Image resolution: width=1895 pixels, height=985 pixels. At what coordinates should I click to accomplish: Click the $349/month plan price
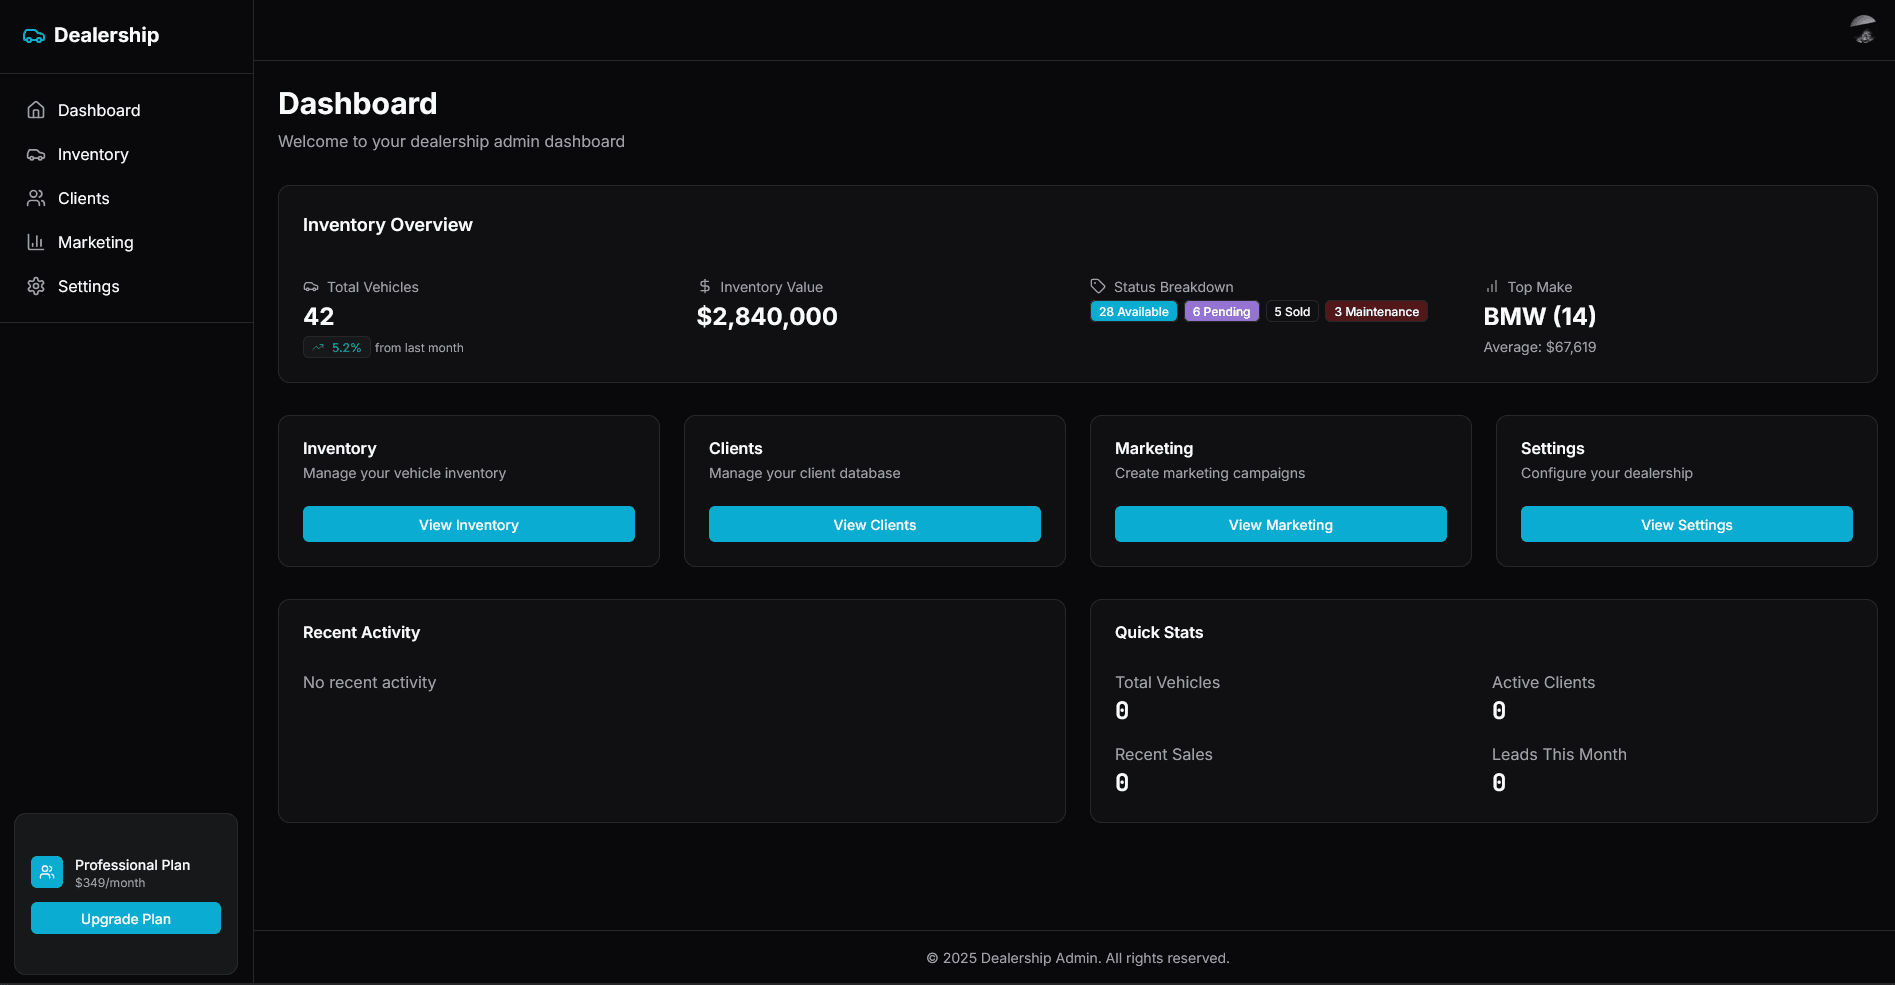coord(110,883)
